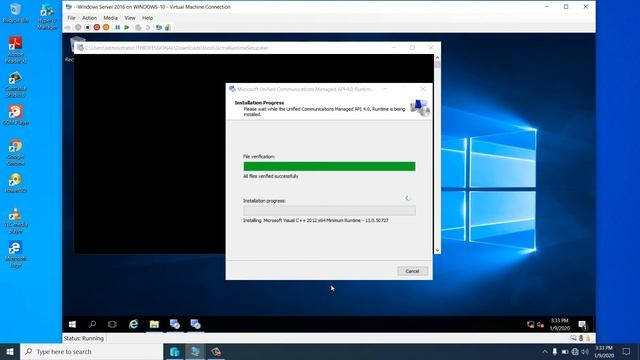Screen dimensions: 640x360
Task: Click the Ctrl+Alt+Del toolbar icon
Action: tap(68, 27)
